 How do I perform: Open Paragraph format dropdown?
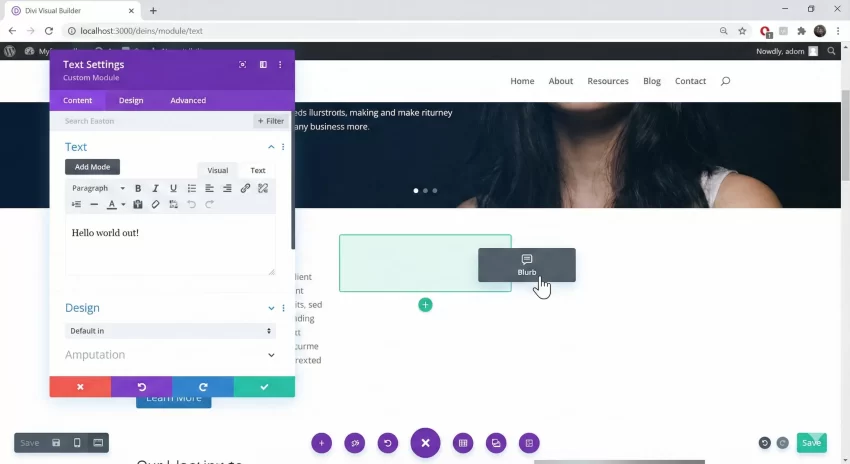pos(98,188)
